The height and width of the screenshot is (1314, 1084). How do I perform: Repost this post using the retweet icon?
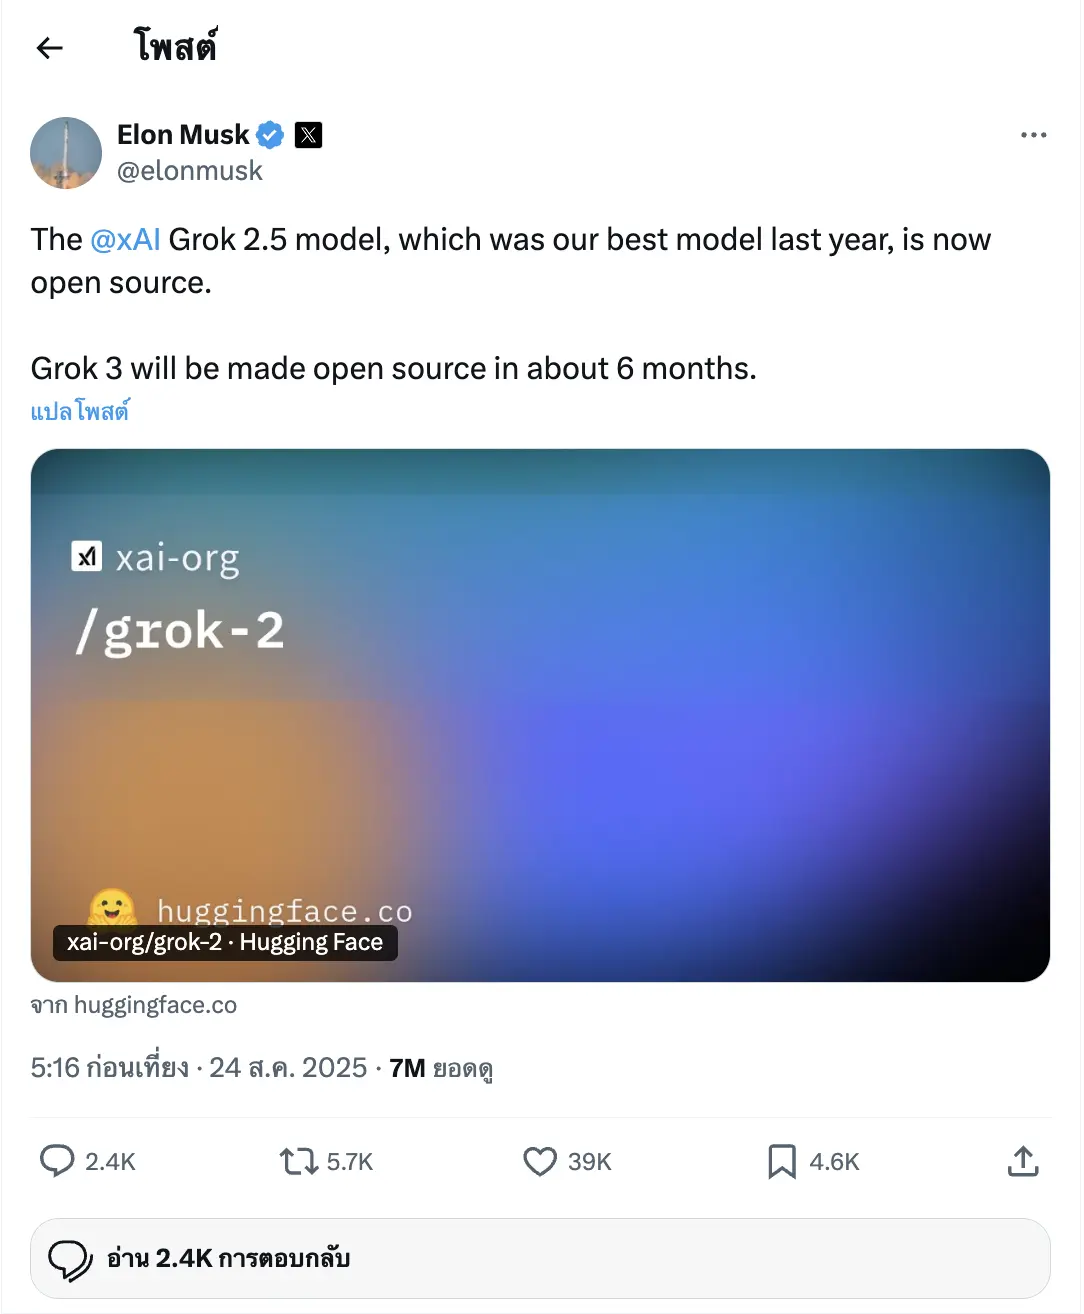pos(298,1161)
